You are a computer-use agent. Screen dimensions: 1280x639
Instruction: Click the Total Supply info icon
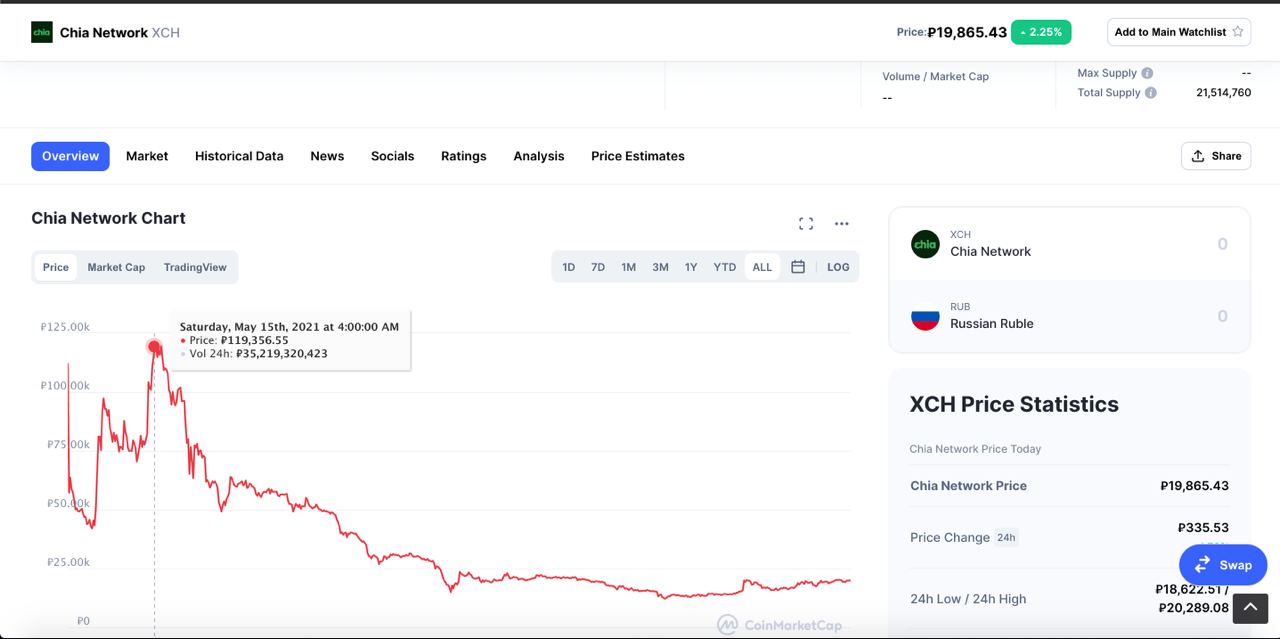coord(1151,93)
